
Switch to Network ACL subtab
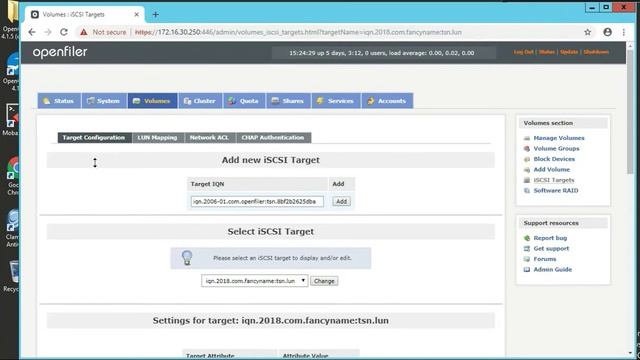tap(209, 138)
